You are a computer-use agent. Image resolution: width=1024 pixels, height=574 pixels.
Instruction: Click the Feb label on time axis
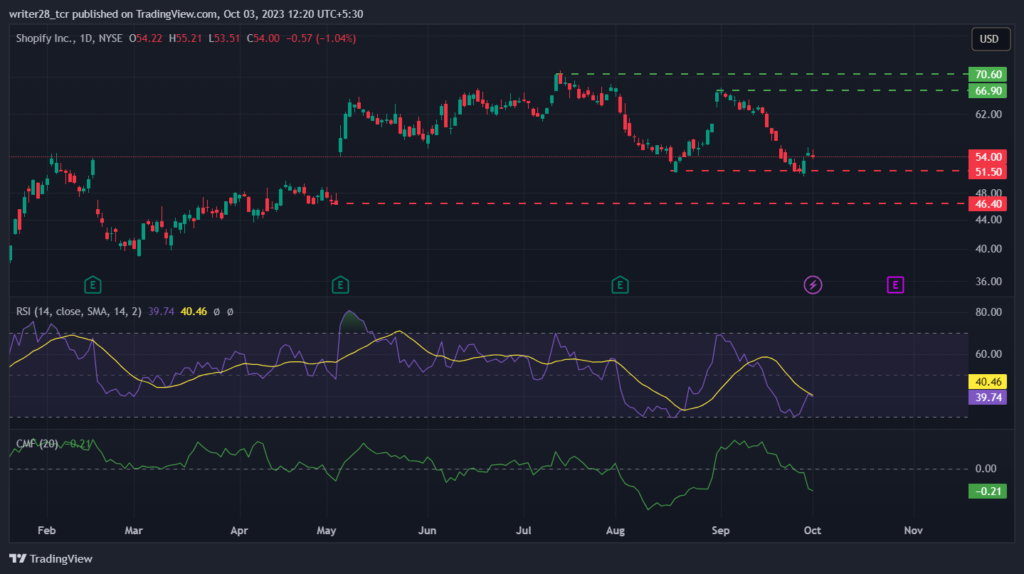point(46,530)
